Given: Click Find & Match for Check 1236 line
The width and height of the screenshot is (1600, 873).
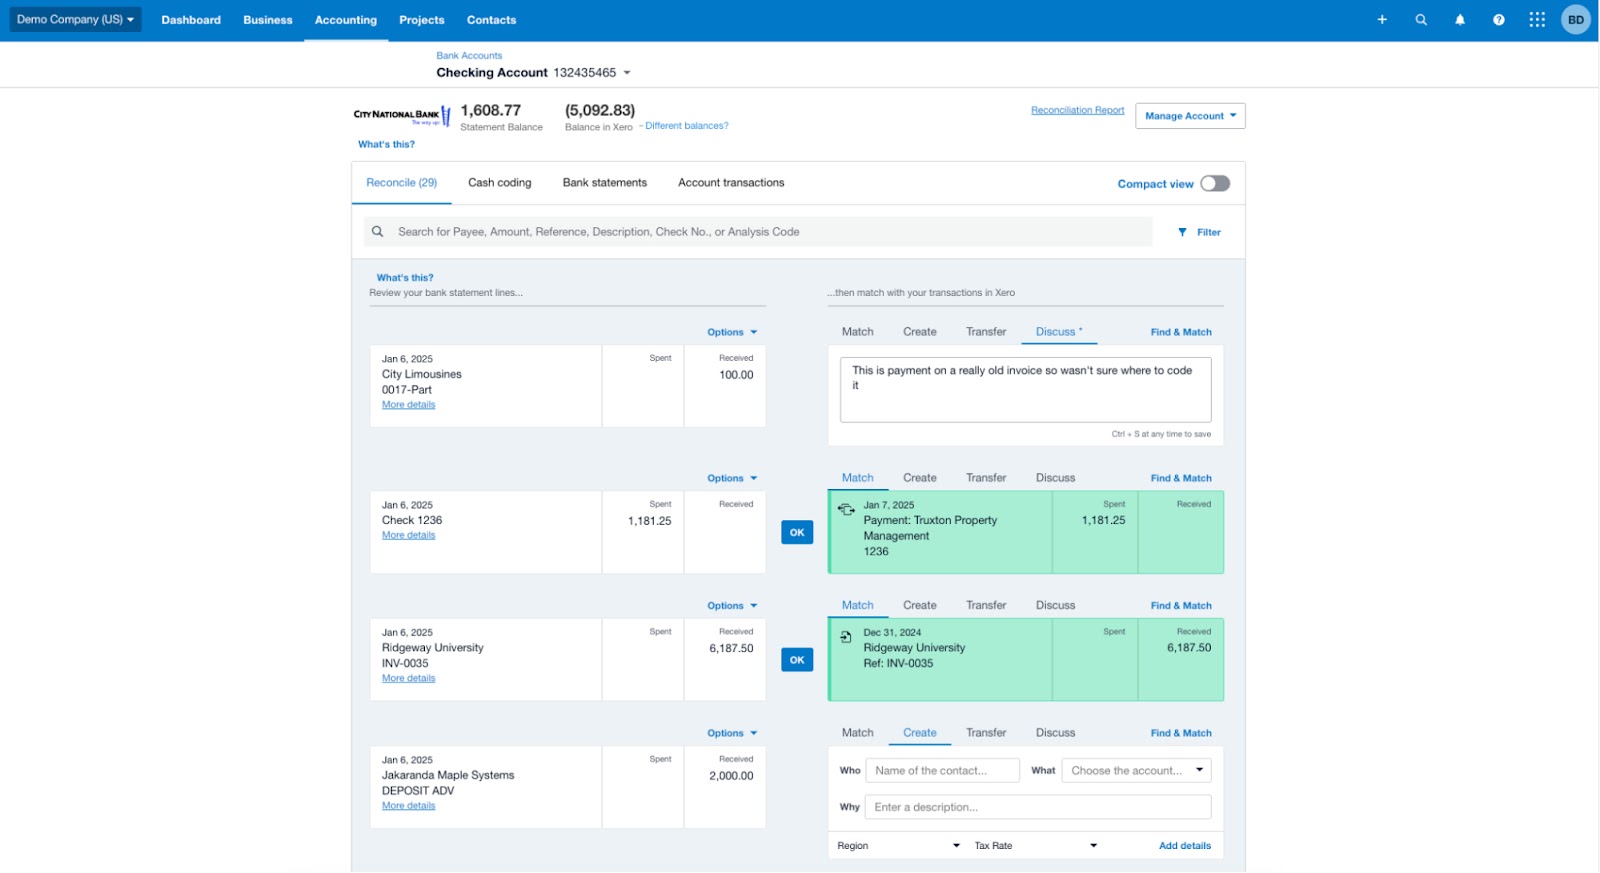Looking at the screenshot, I should (1181, 478).
